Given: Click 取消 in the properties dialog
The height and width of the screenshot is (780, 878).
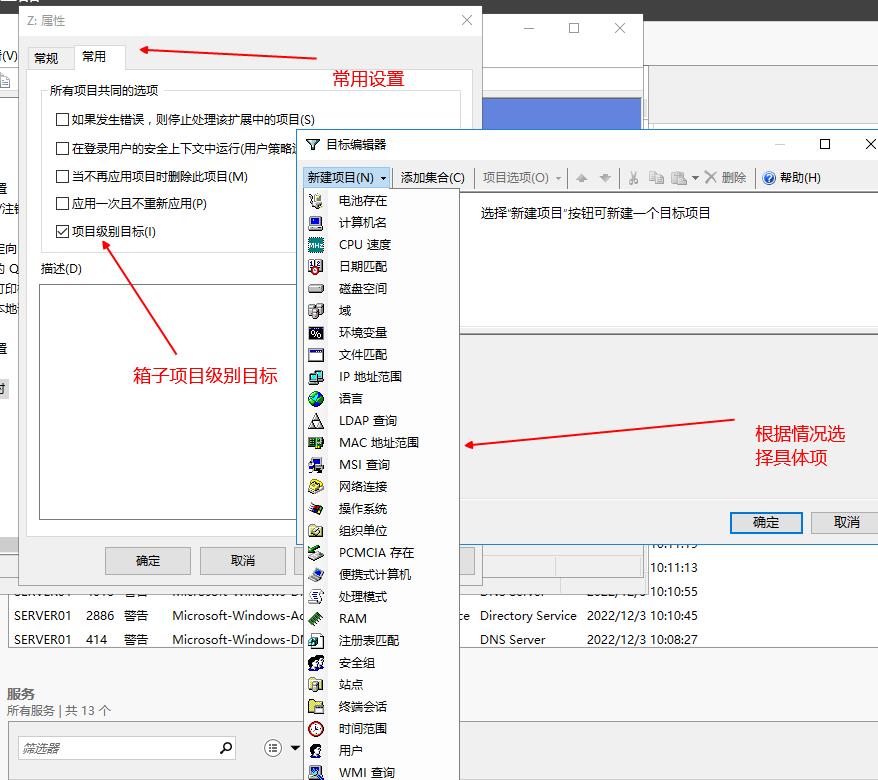Looking at the screenshot, I should tap(242, 560).
